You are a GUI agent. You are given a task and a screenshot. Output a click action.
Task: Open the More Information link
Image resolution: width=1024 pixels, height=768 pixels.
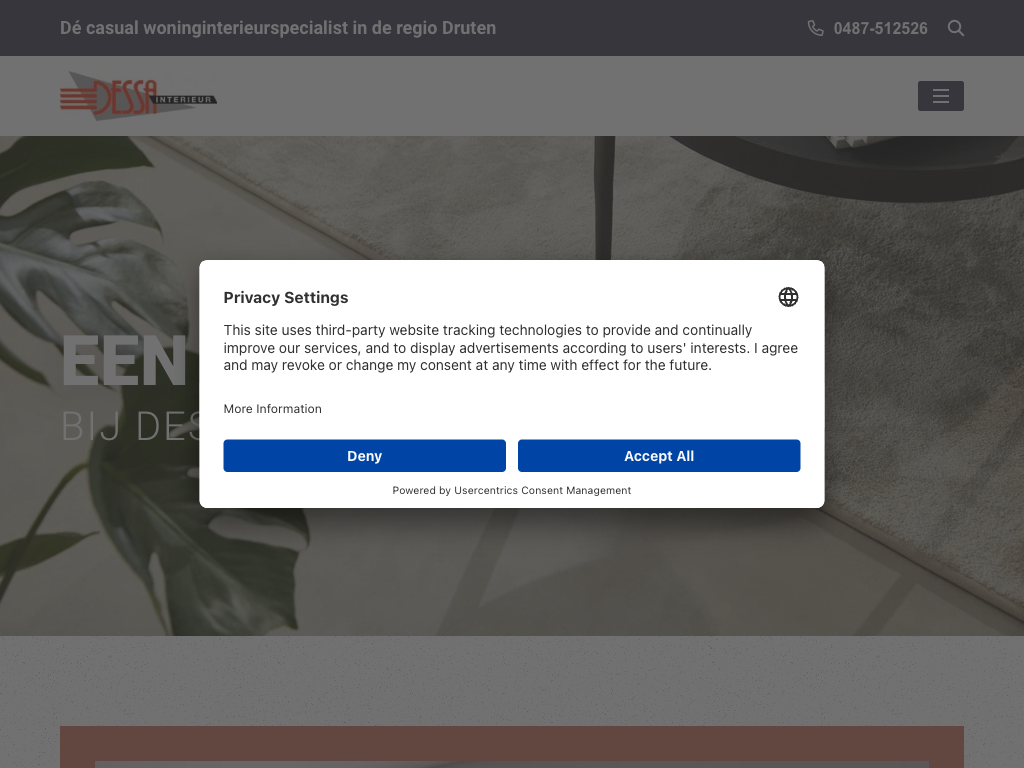click(x=272, y=409)
